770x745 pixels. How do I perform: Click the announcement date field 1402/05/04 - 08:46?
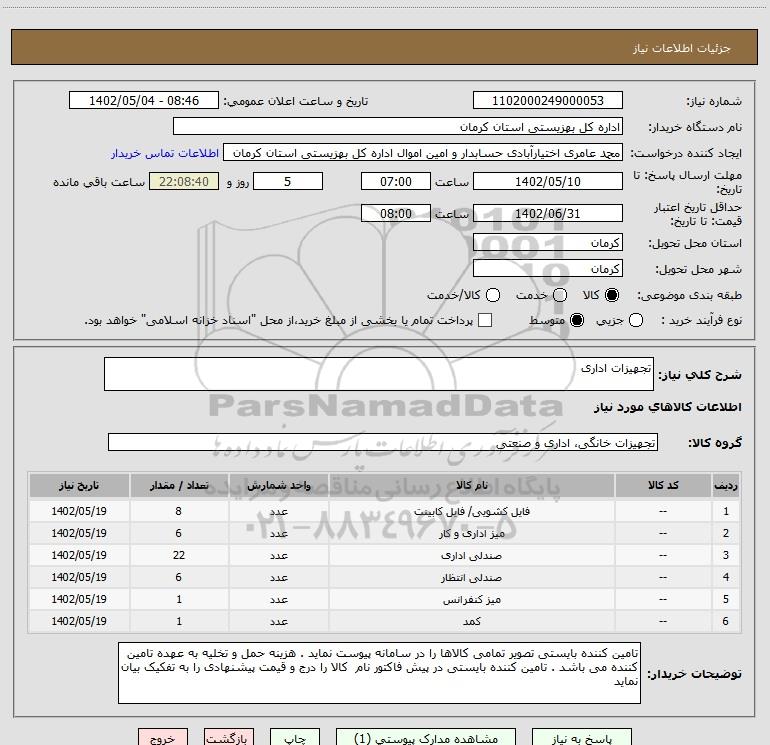pos(144,101)
